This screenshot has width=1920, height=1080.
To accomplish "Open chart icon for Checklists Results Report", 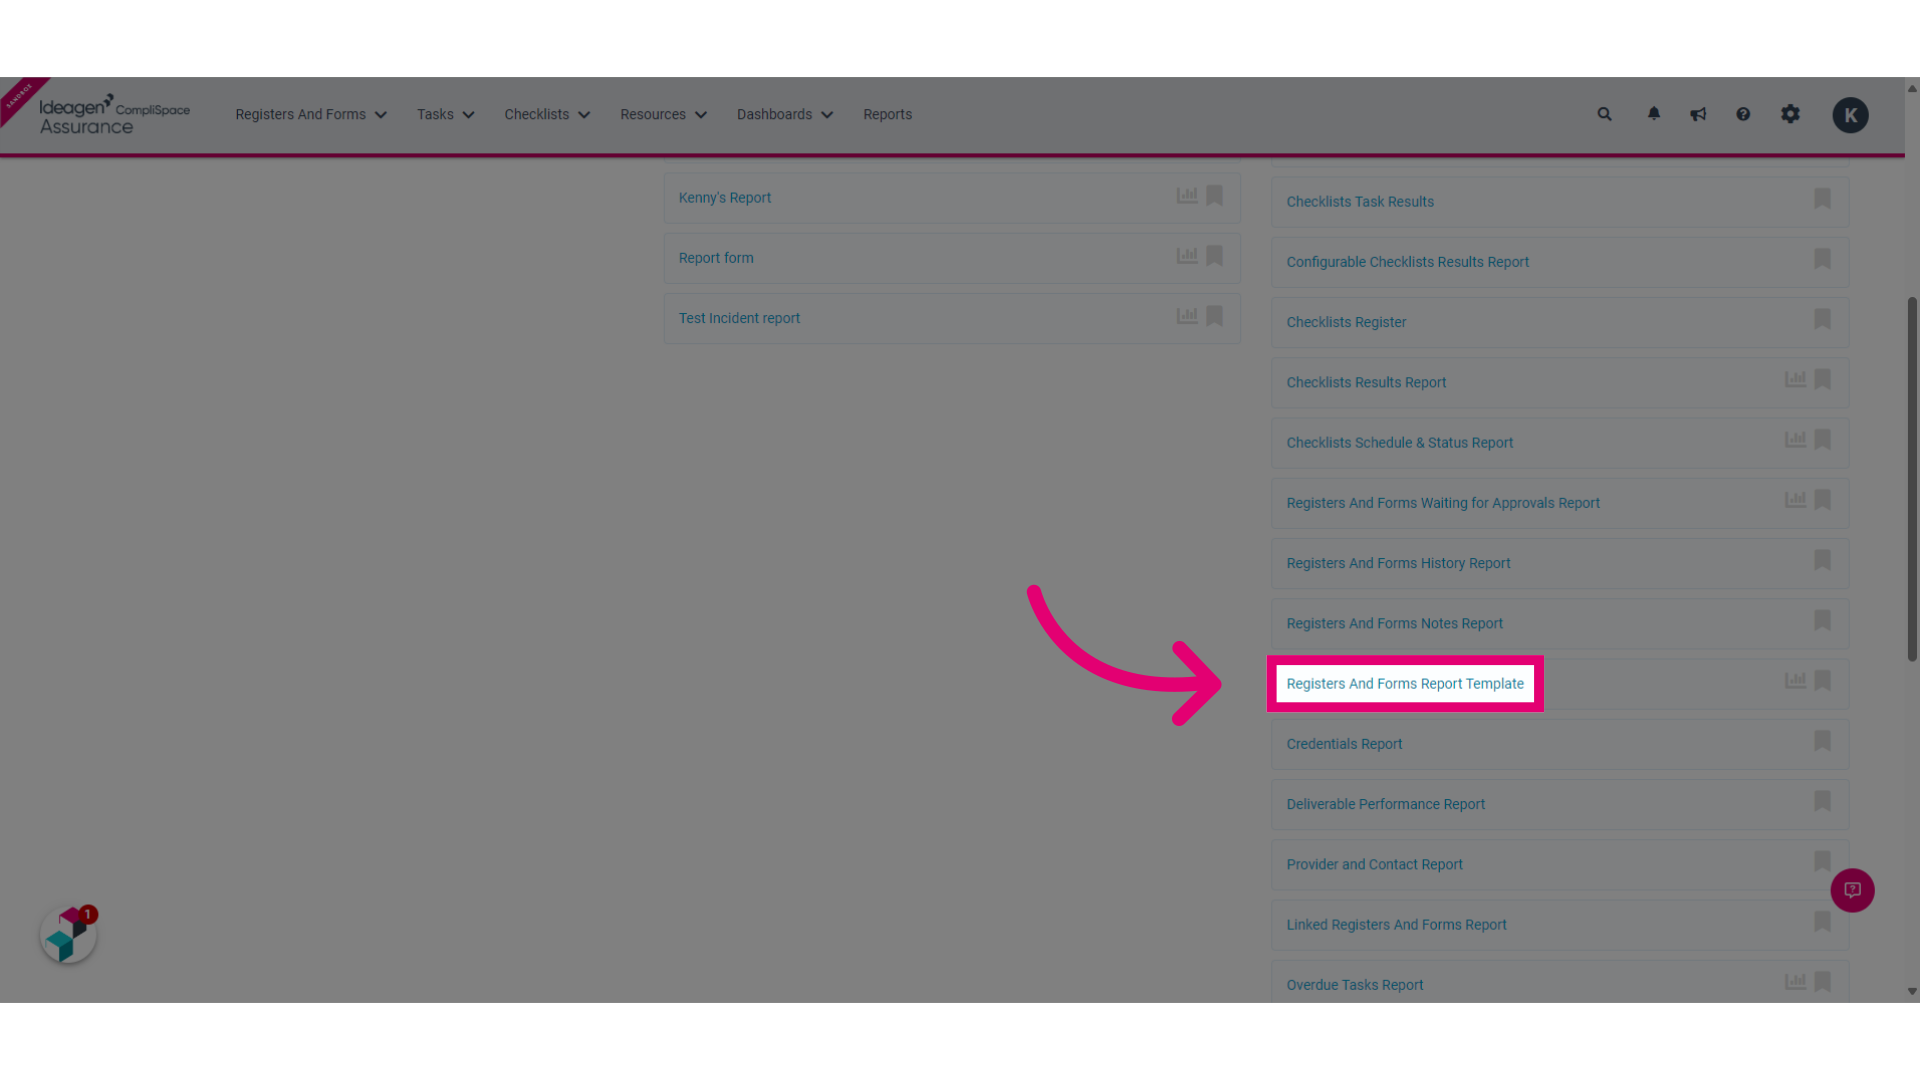I will point(1796,380).
